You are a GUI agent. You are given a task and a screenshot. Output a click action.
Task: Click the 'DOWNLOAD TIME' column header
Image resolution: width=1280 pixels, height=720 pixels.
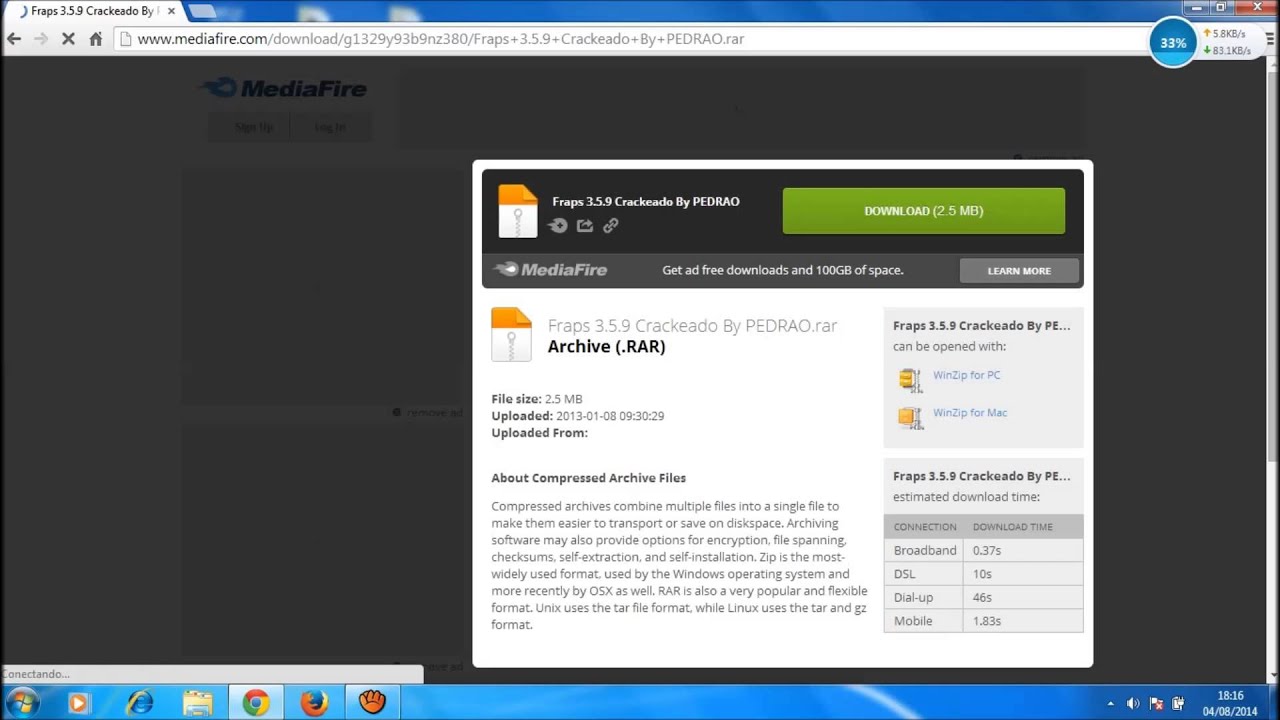coord(1012,527)
